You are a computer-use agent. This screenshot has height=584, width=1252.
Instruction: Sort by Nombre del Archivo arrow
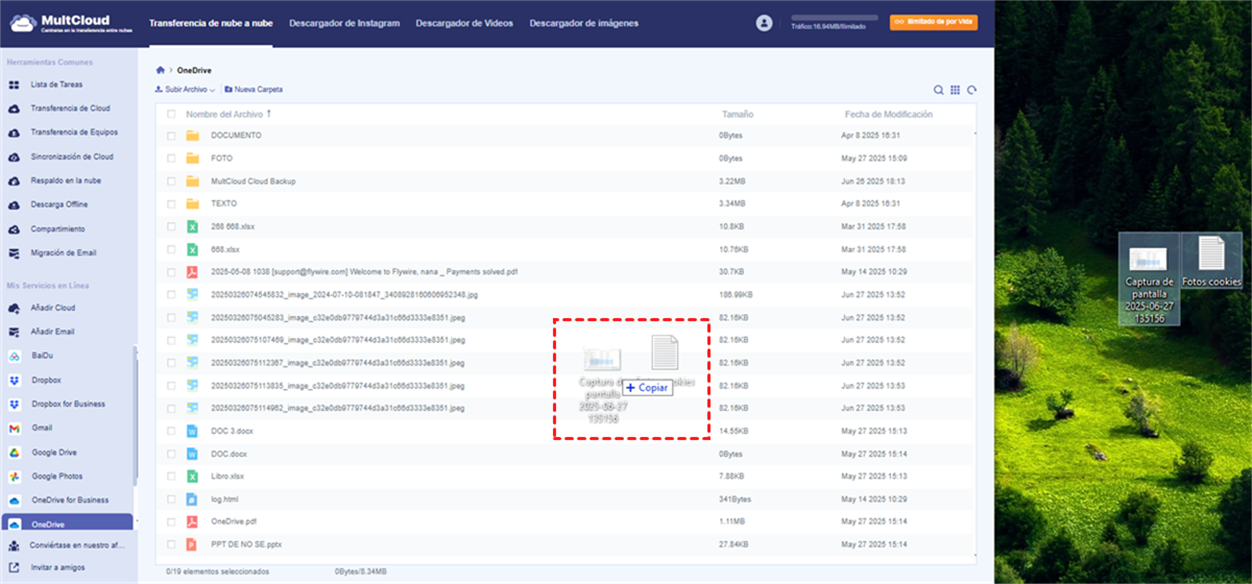click(269, 114)
